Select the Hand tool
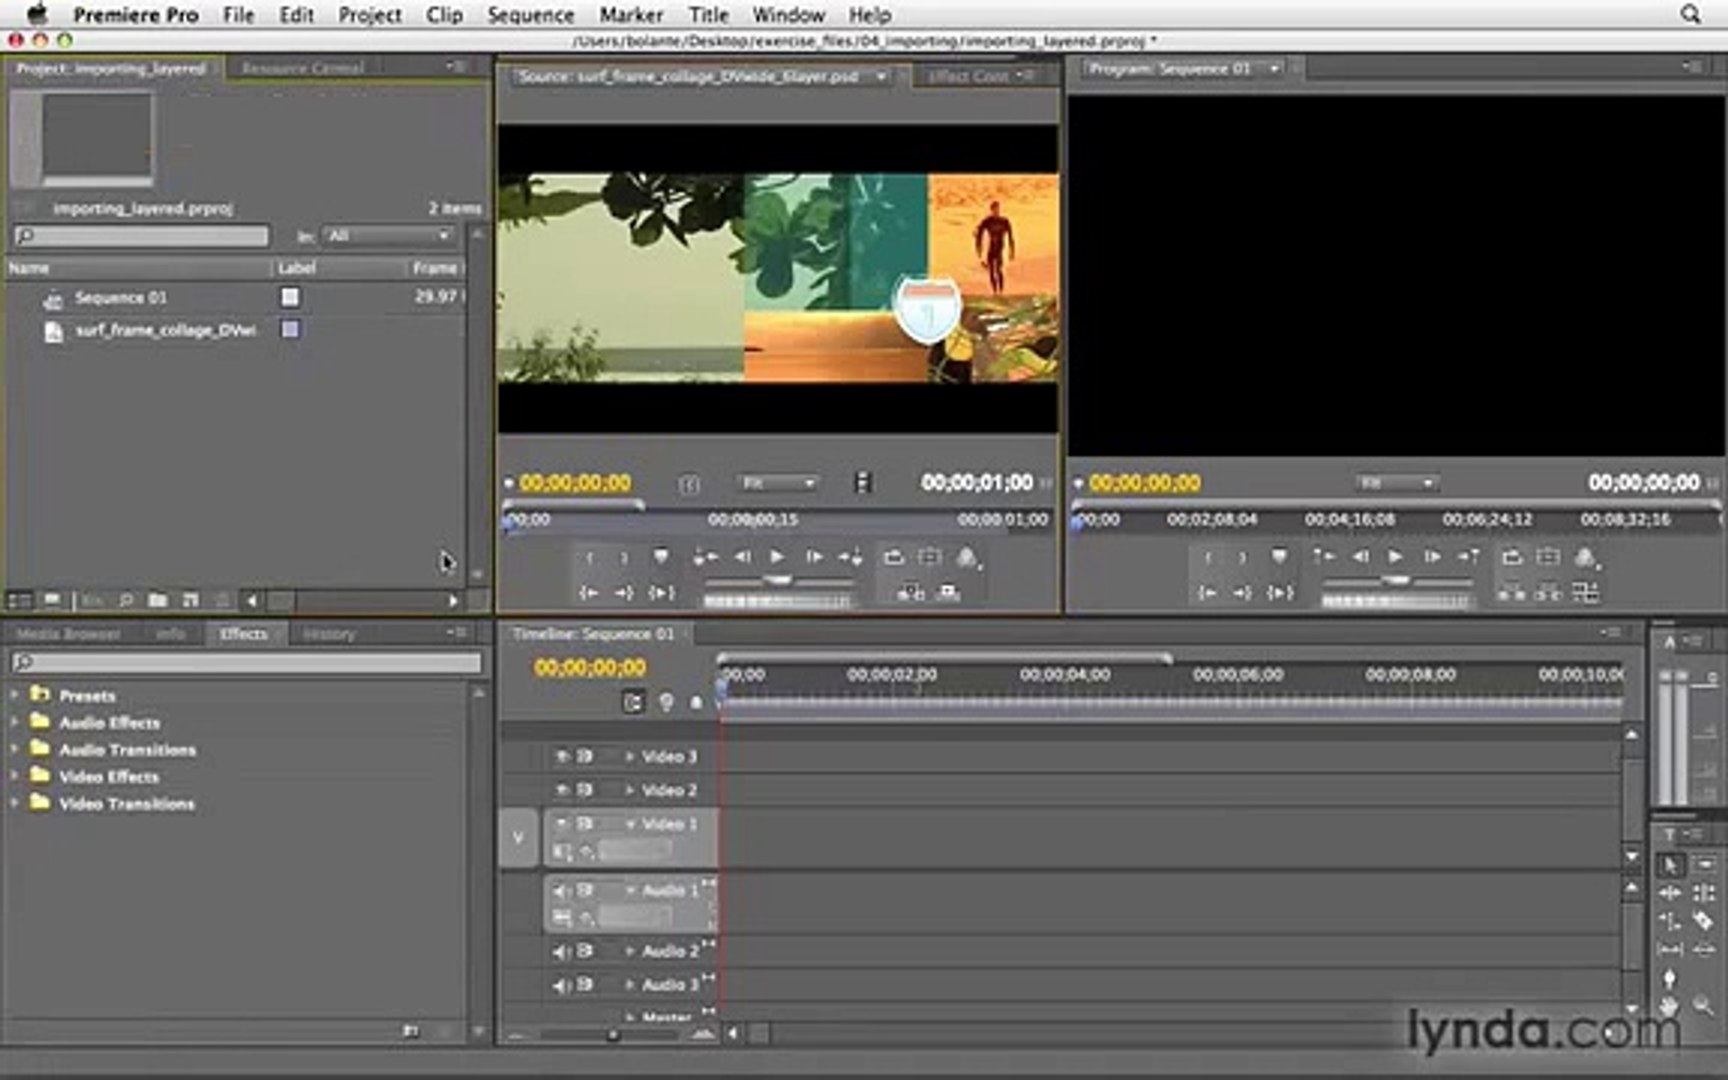The width and height of the screenshot is (1728, 1080). [x=1670, y=1006]
